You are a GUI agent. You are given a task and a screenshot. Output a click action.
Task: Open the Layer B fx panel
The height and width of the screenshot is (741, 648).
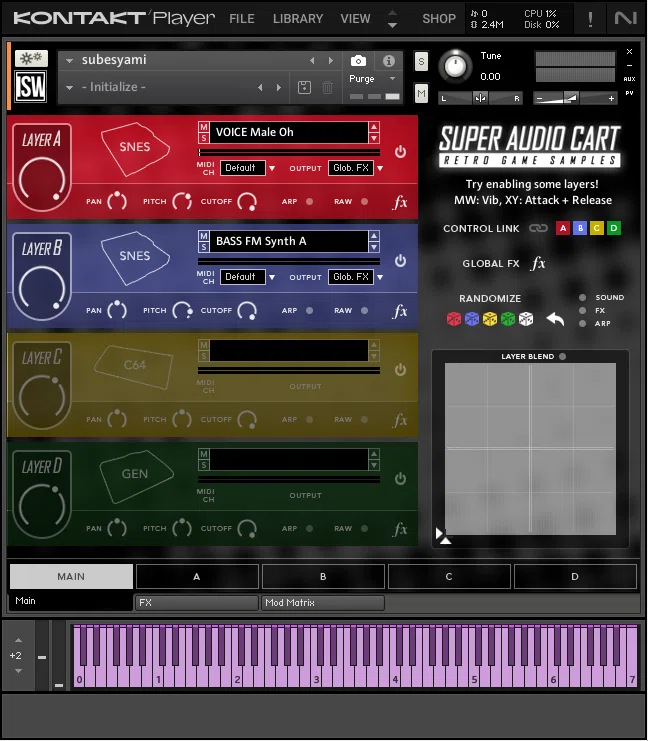[x=400, y=311]
